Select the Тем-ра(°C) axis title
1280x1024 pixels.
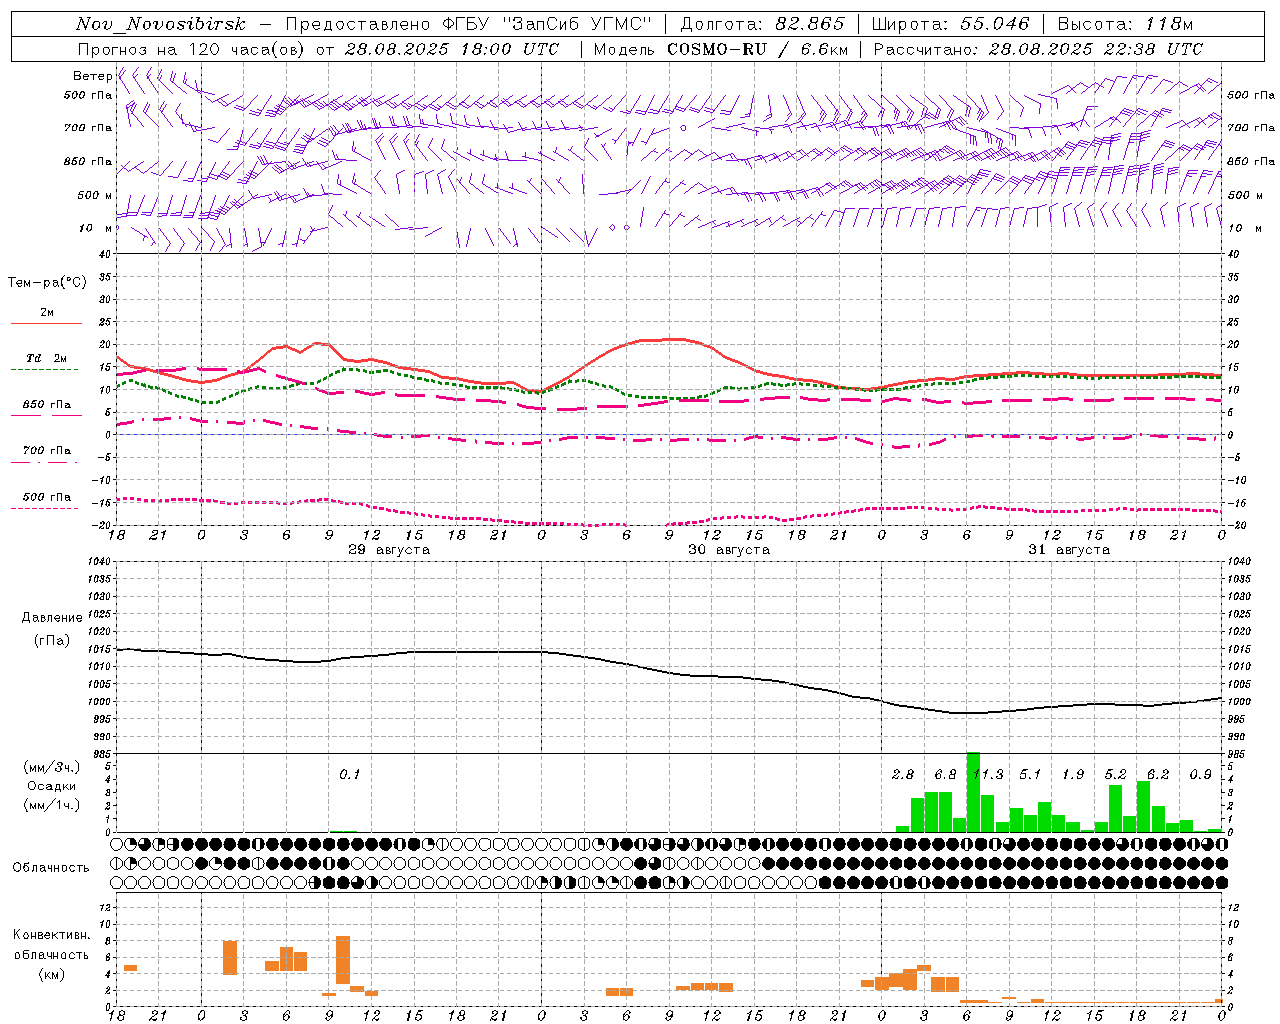(x=47, y=283)
